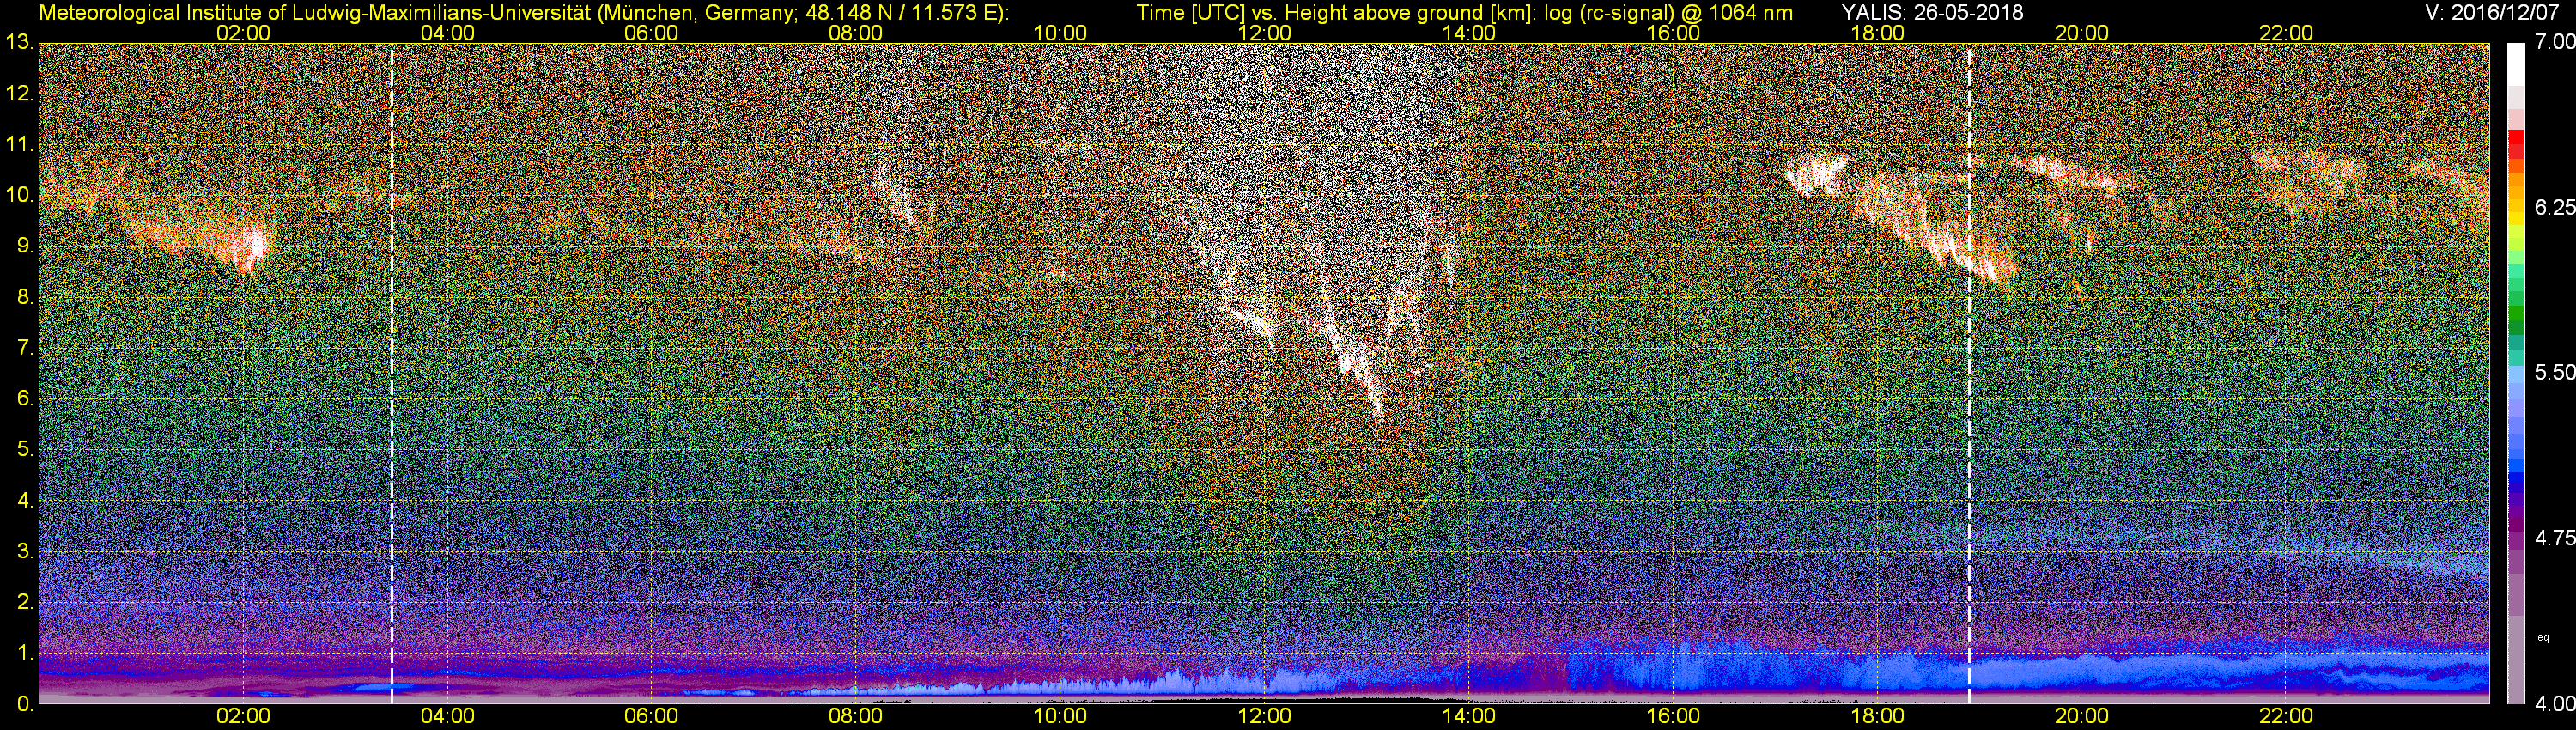Viewport: 2576px width, 730px height.
Task: Click the 0 km height axis label
Action: click(24, 705)
